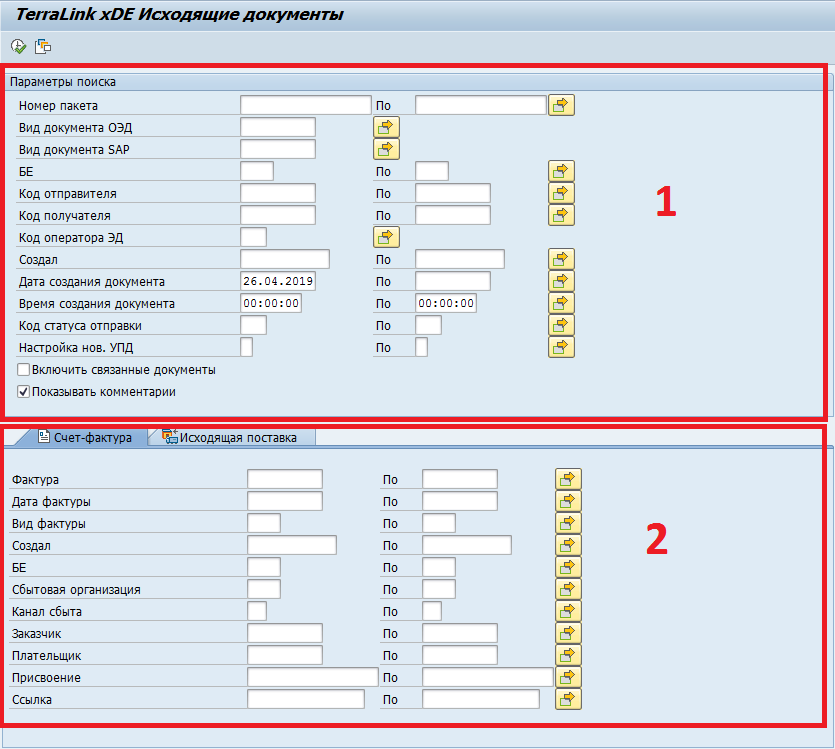Click the Дата создания документа from field

pos(278,281)
